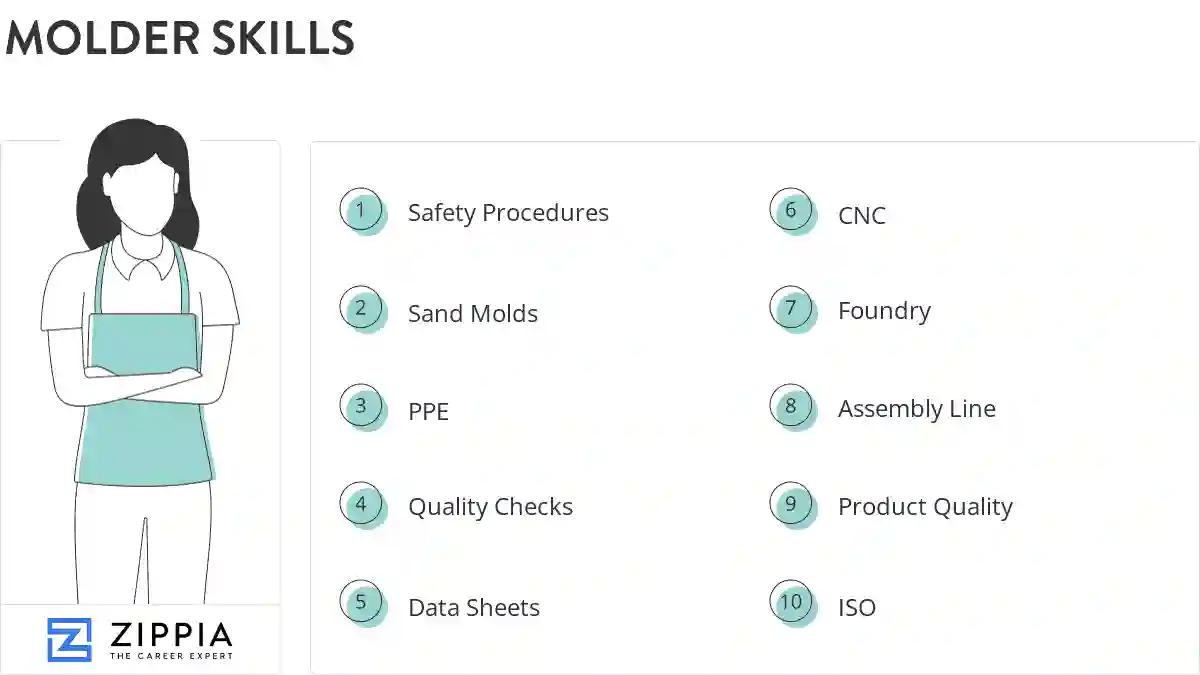Open the ISO skill
The height and width of the screenshot is (675, 1200).
coord(857,608)
